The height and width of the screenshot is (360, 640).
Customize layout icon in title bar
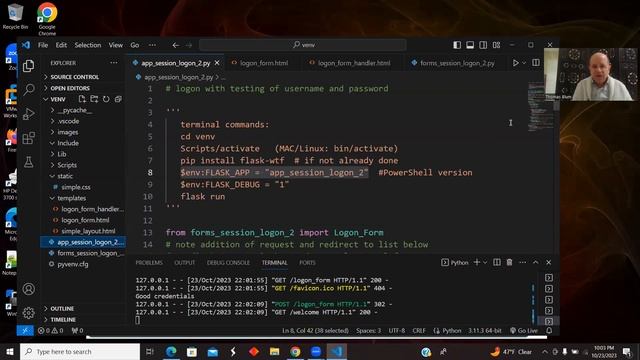pos(496,45)
